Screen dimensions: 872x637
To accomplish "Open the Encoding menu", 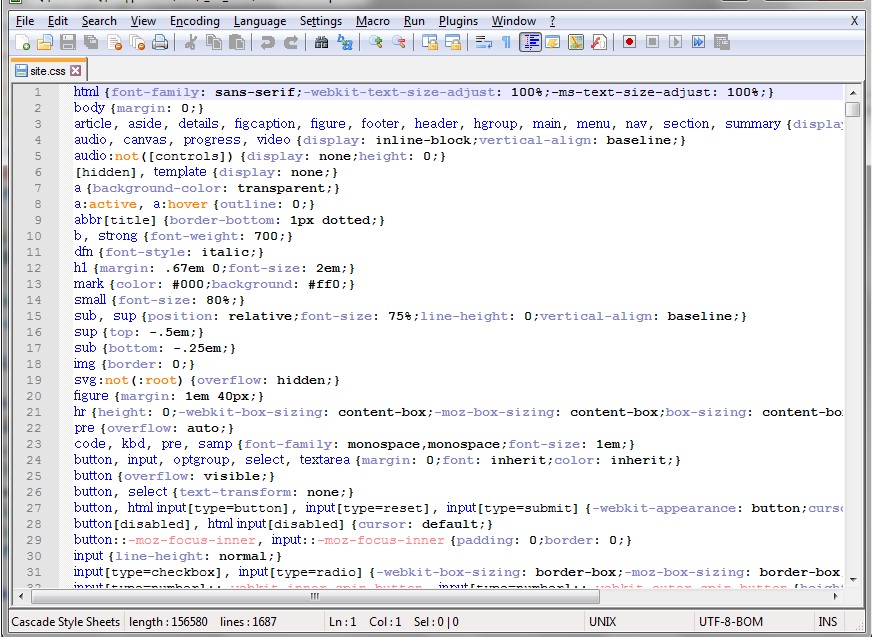I will point(195,21).
